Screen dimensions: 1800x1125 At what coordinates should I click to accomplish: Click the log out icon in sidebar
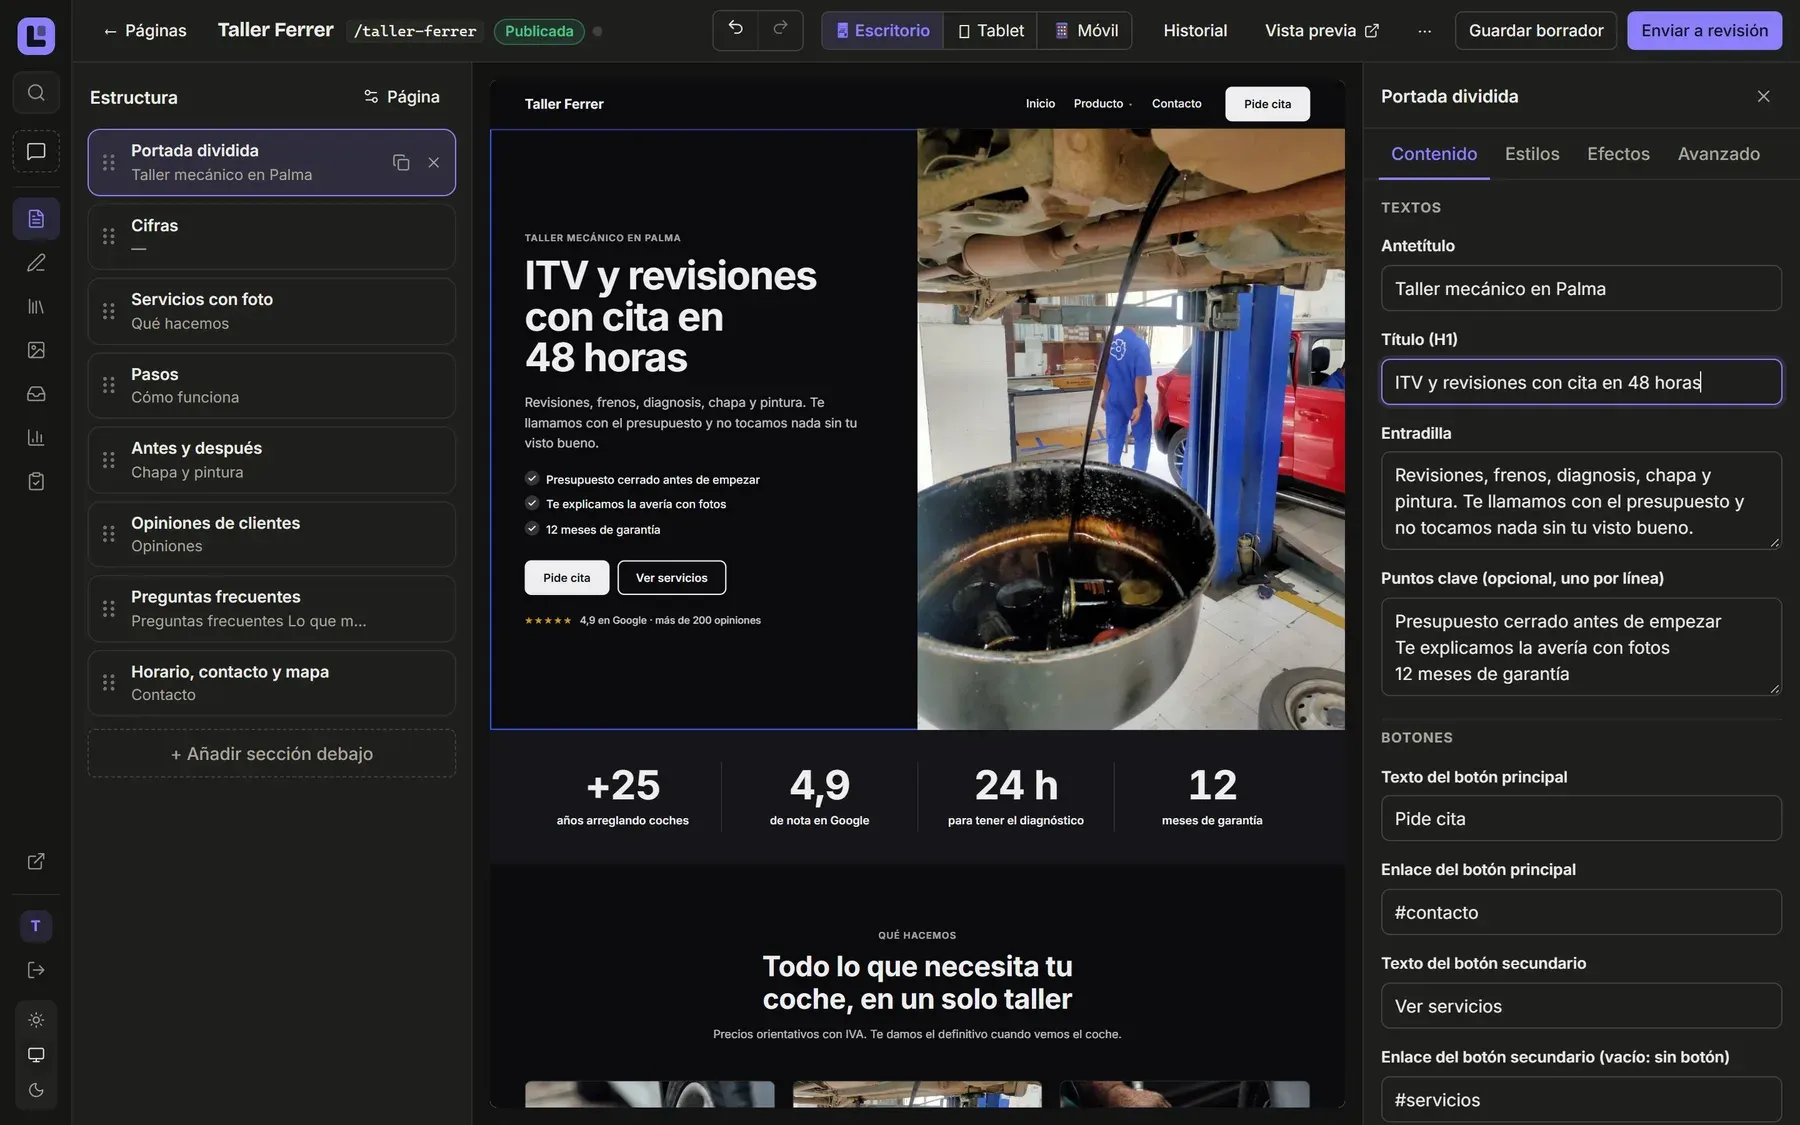coord(36,970)
